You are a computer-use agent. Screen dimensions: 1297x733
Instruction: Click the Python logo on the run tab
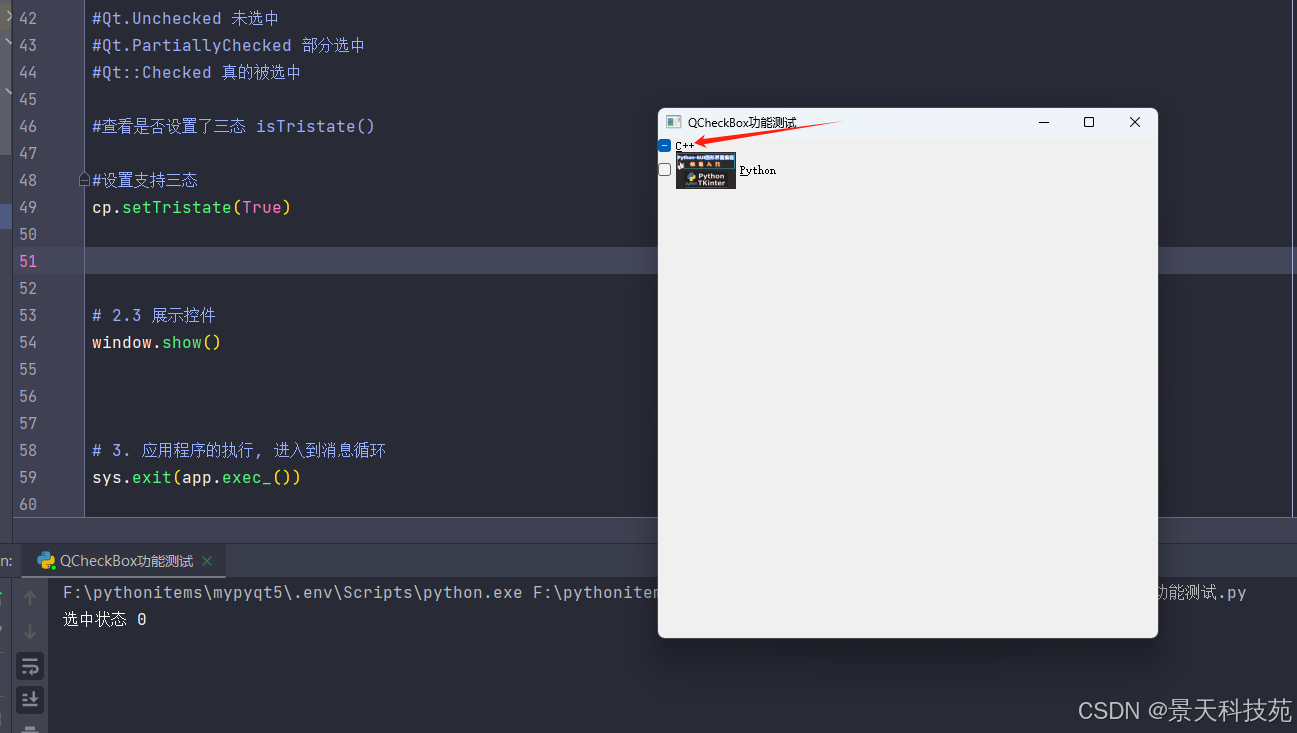(46, 561)
